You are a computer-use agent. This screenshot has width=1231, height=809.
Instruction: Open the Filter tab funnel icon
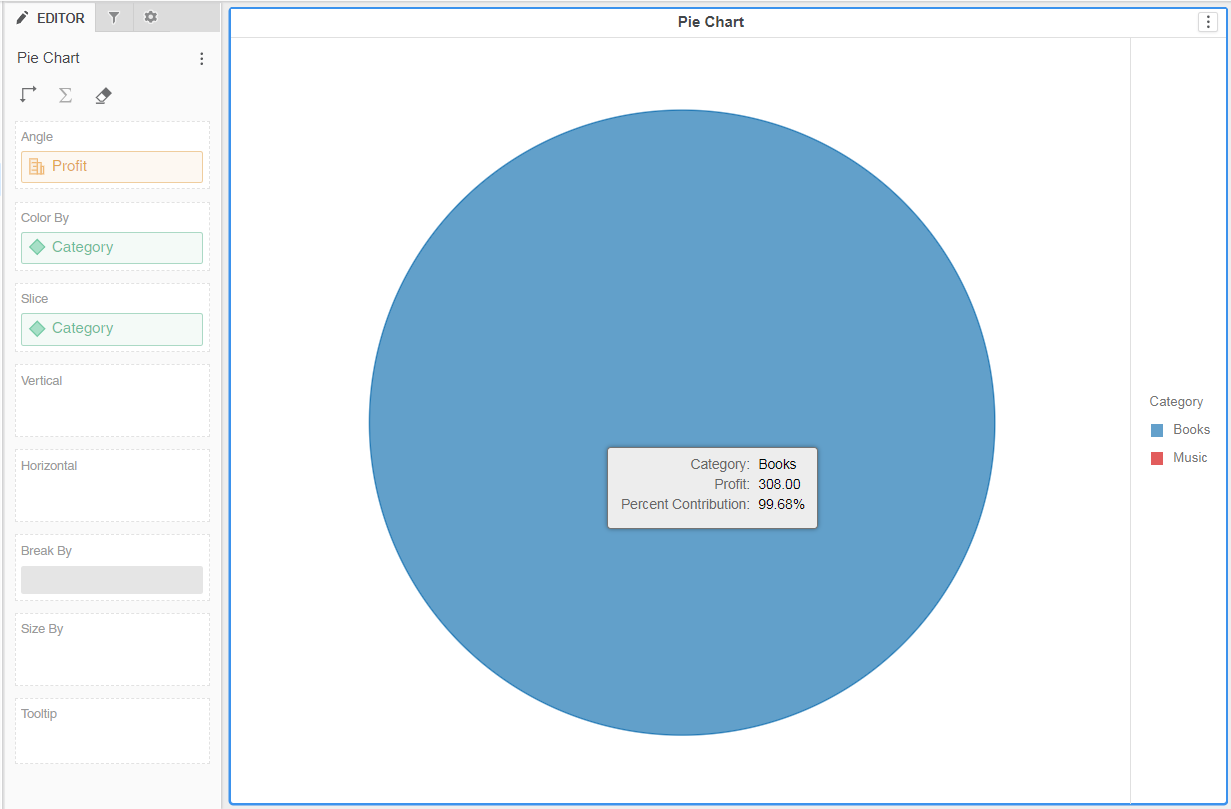click(114, 17)
